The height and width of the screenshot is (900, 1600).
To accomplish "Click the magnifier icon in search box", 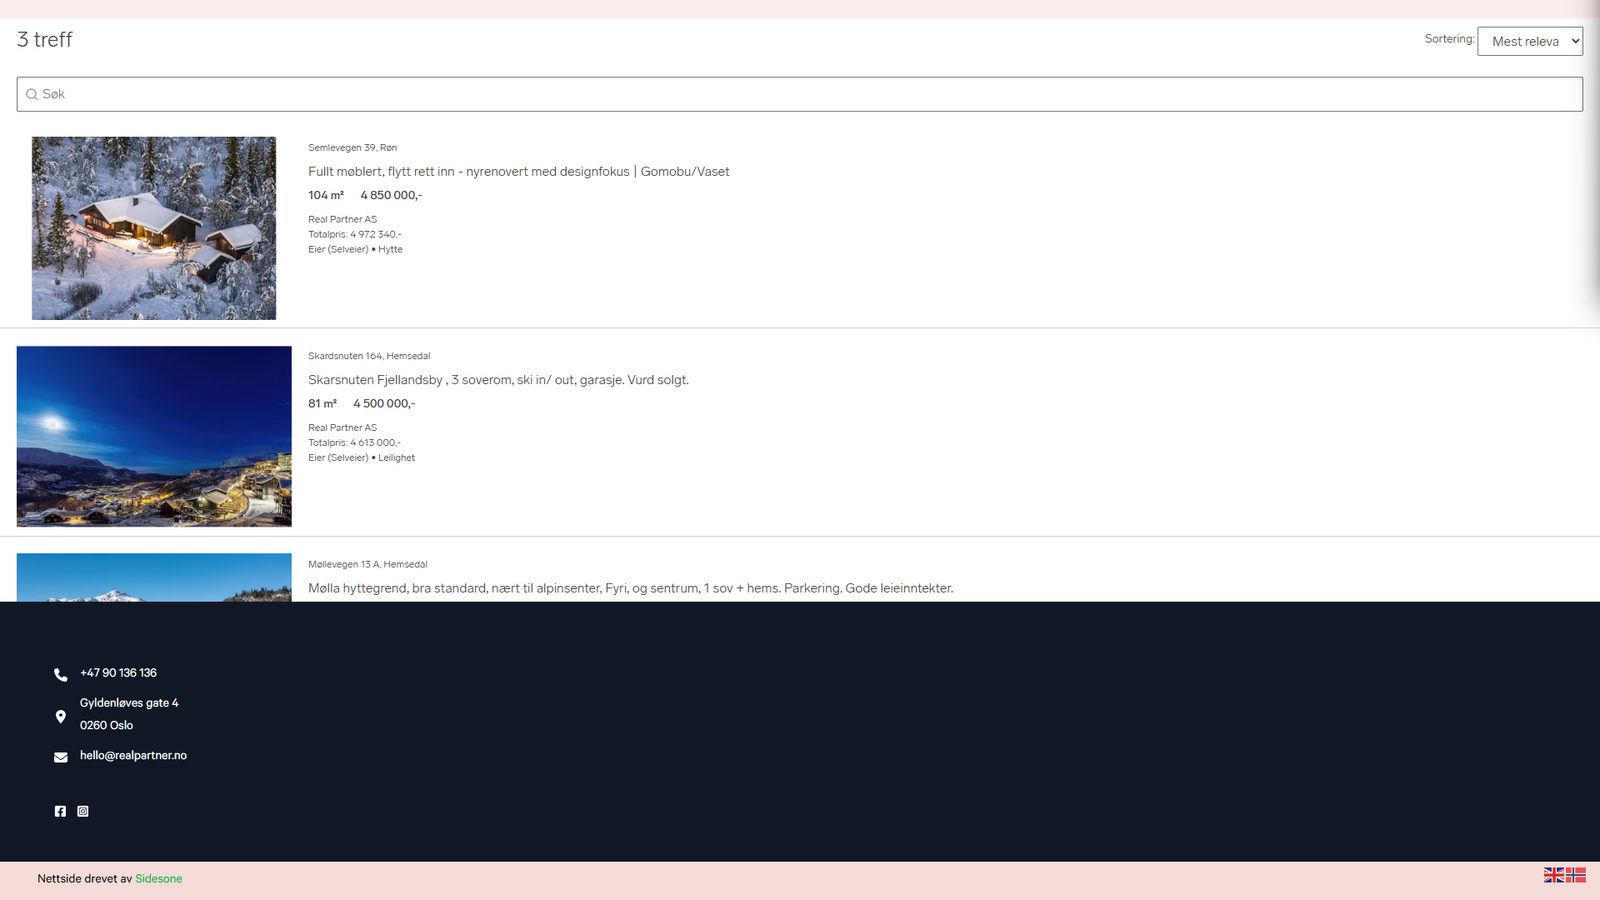I will (x=32, y=95).
